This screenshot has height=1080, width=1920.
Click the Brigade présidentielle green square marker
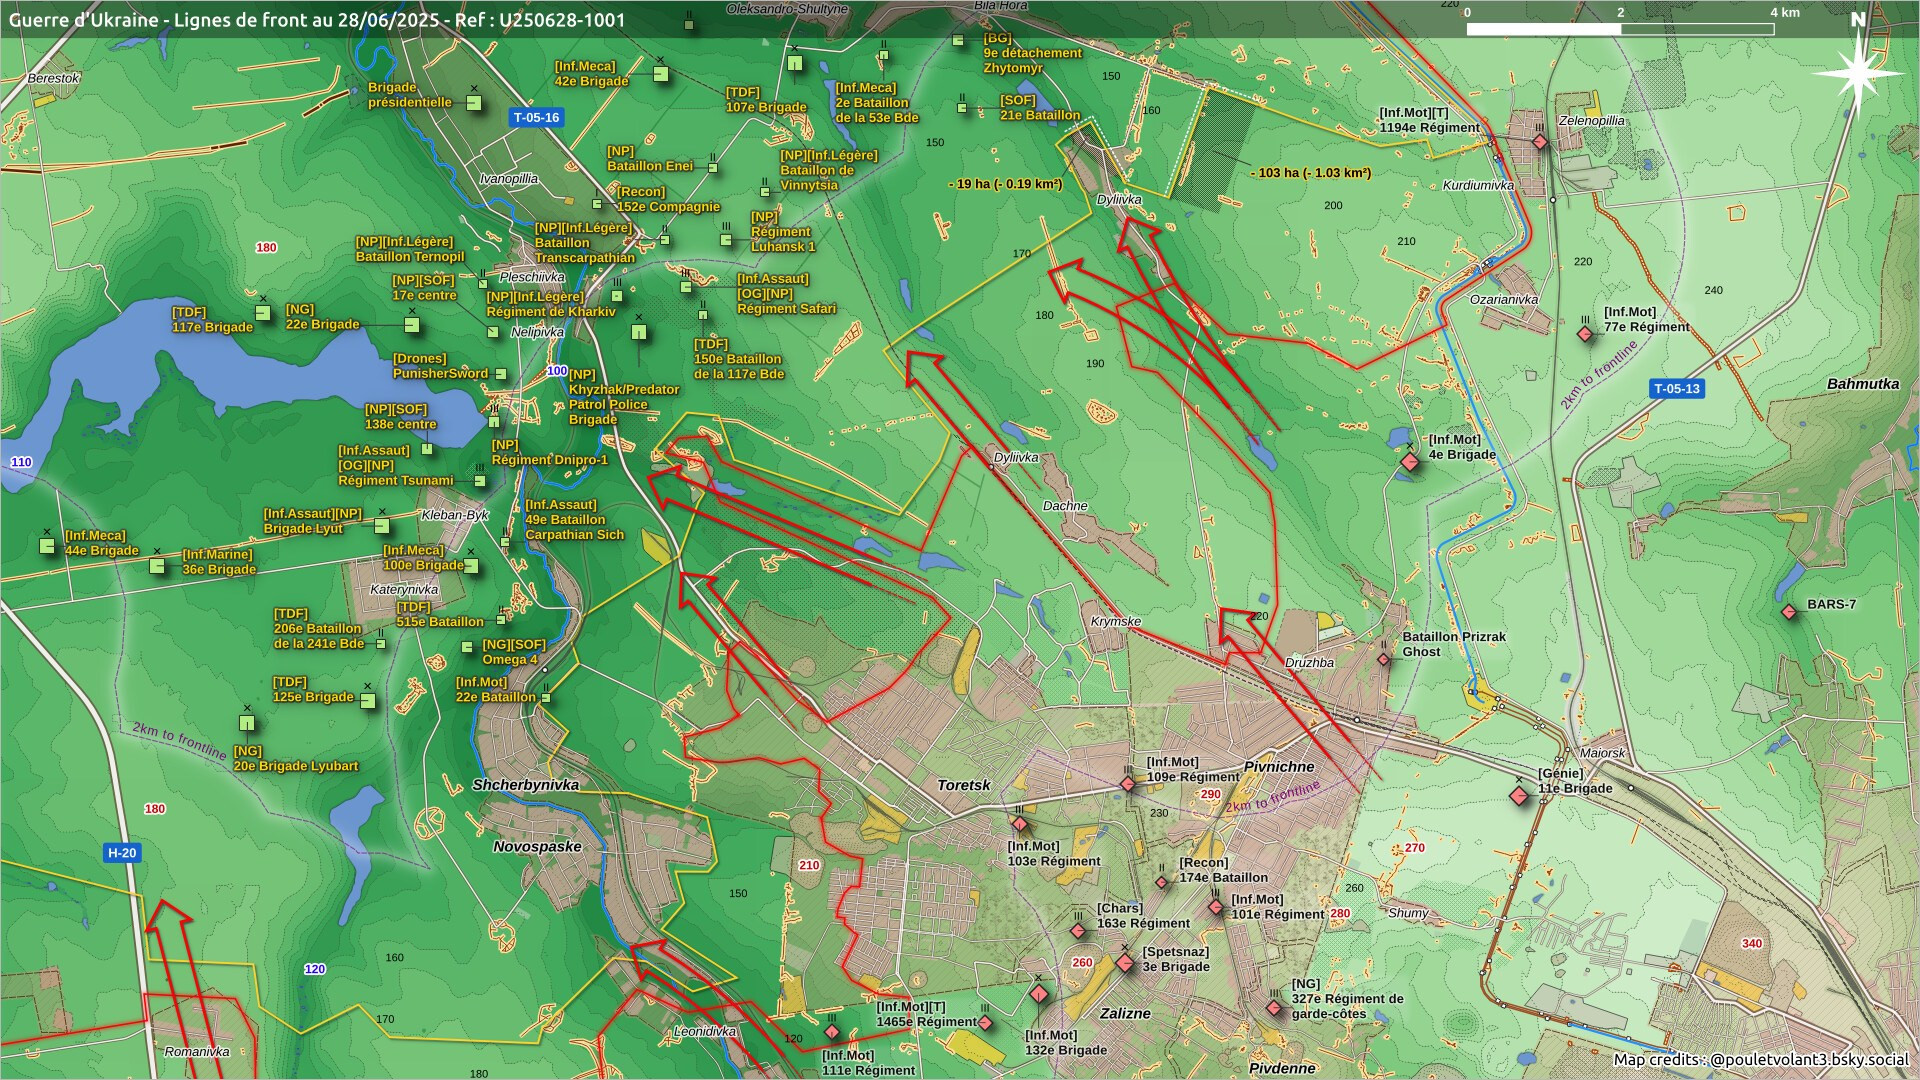pos(474,103)
